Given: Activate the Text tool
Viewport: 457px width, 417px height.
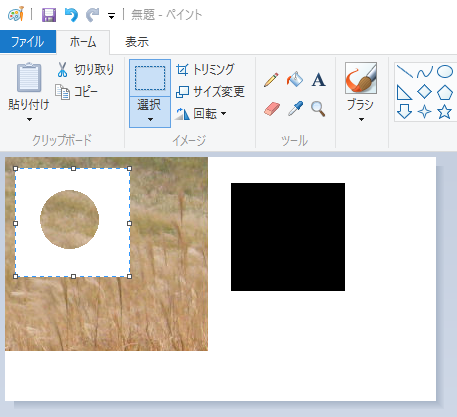Looking at the screenshot, I should pyautogui.click(x=318, y=80).
